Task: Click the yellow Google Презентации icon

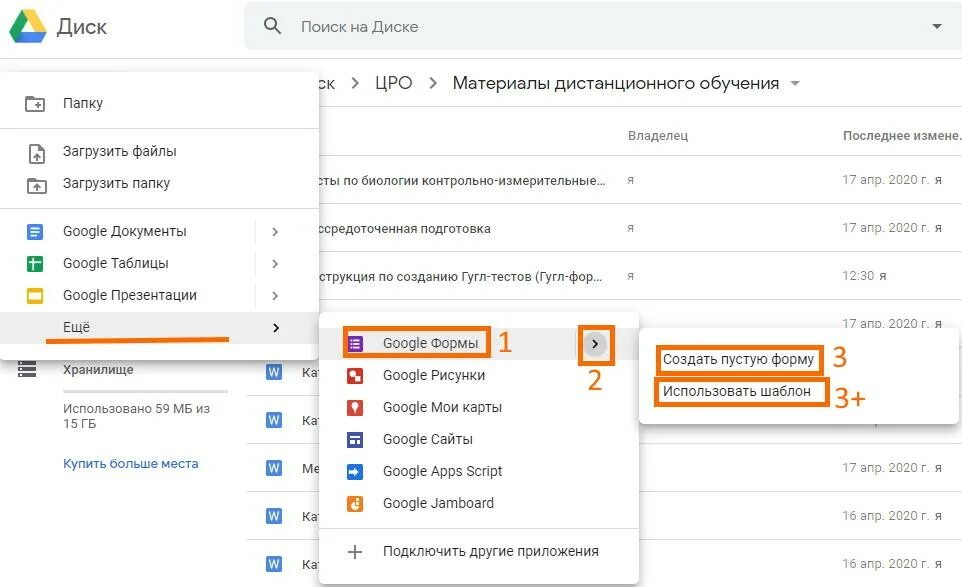Action: coord(35,296)
